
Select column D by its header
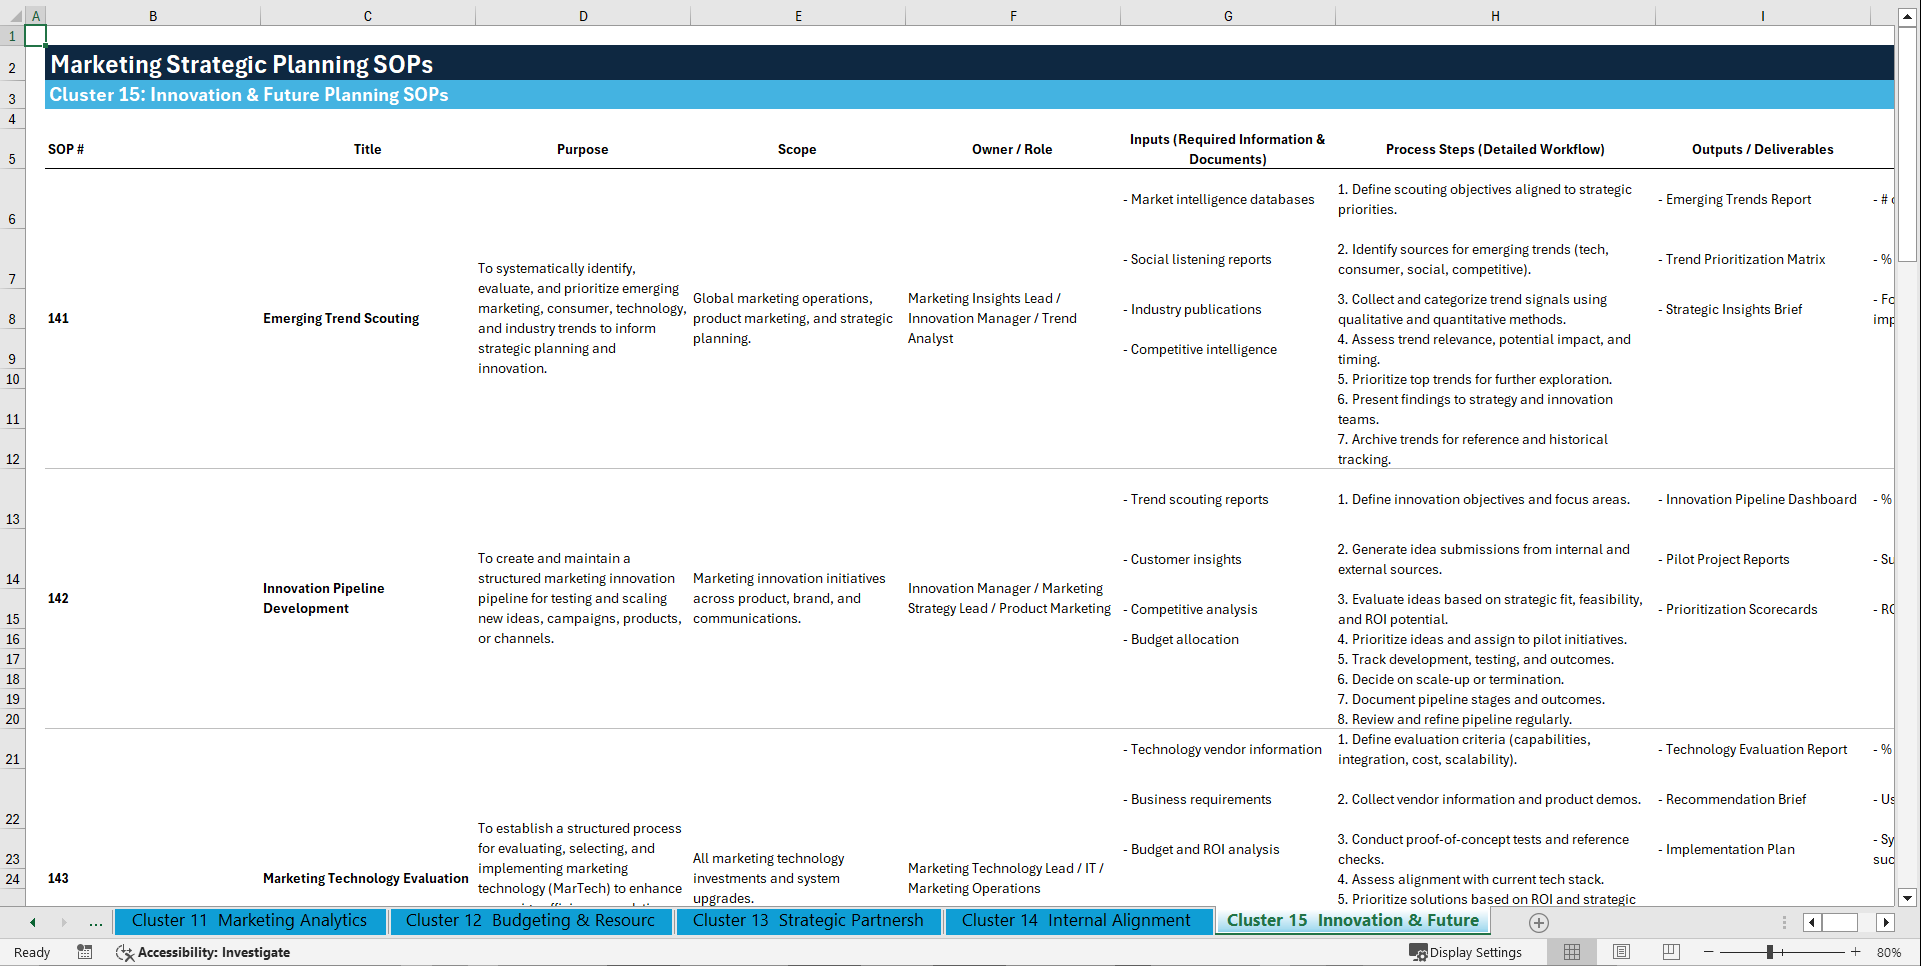[583, 15]
